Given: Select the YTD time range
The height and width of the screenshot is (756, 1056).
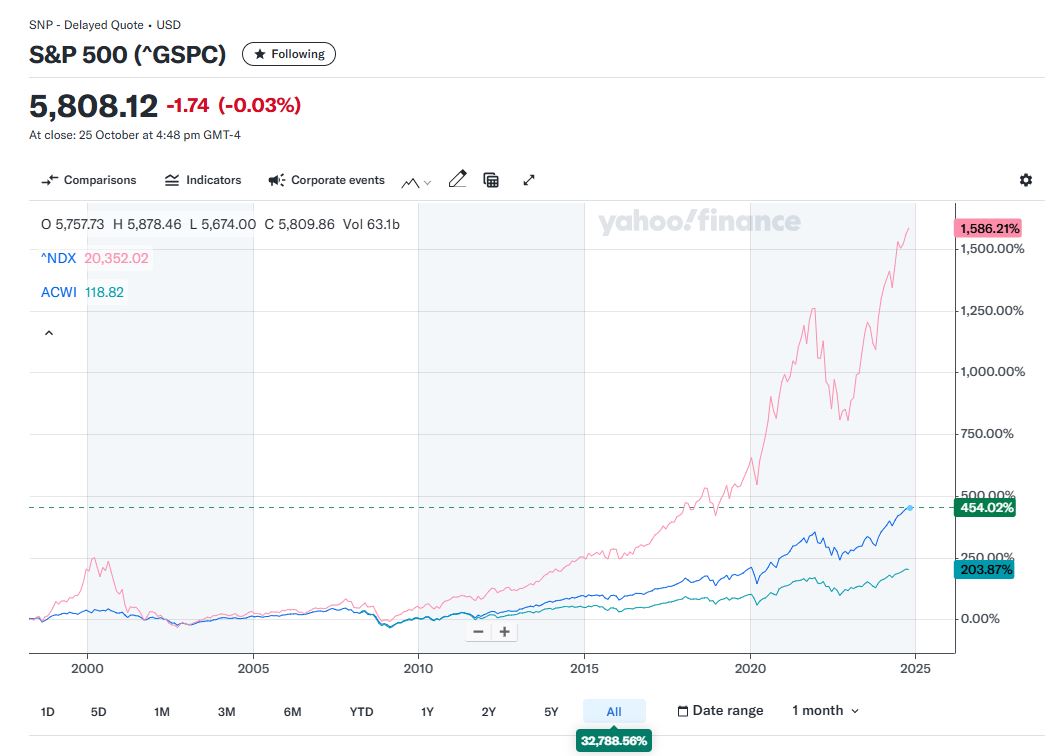Looking at the screenshot, I should (361, 712).
